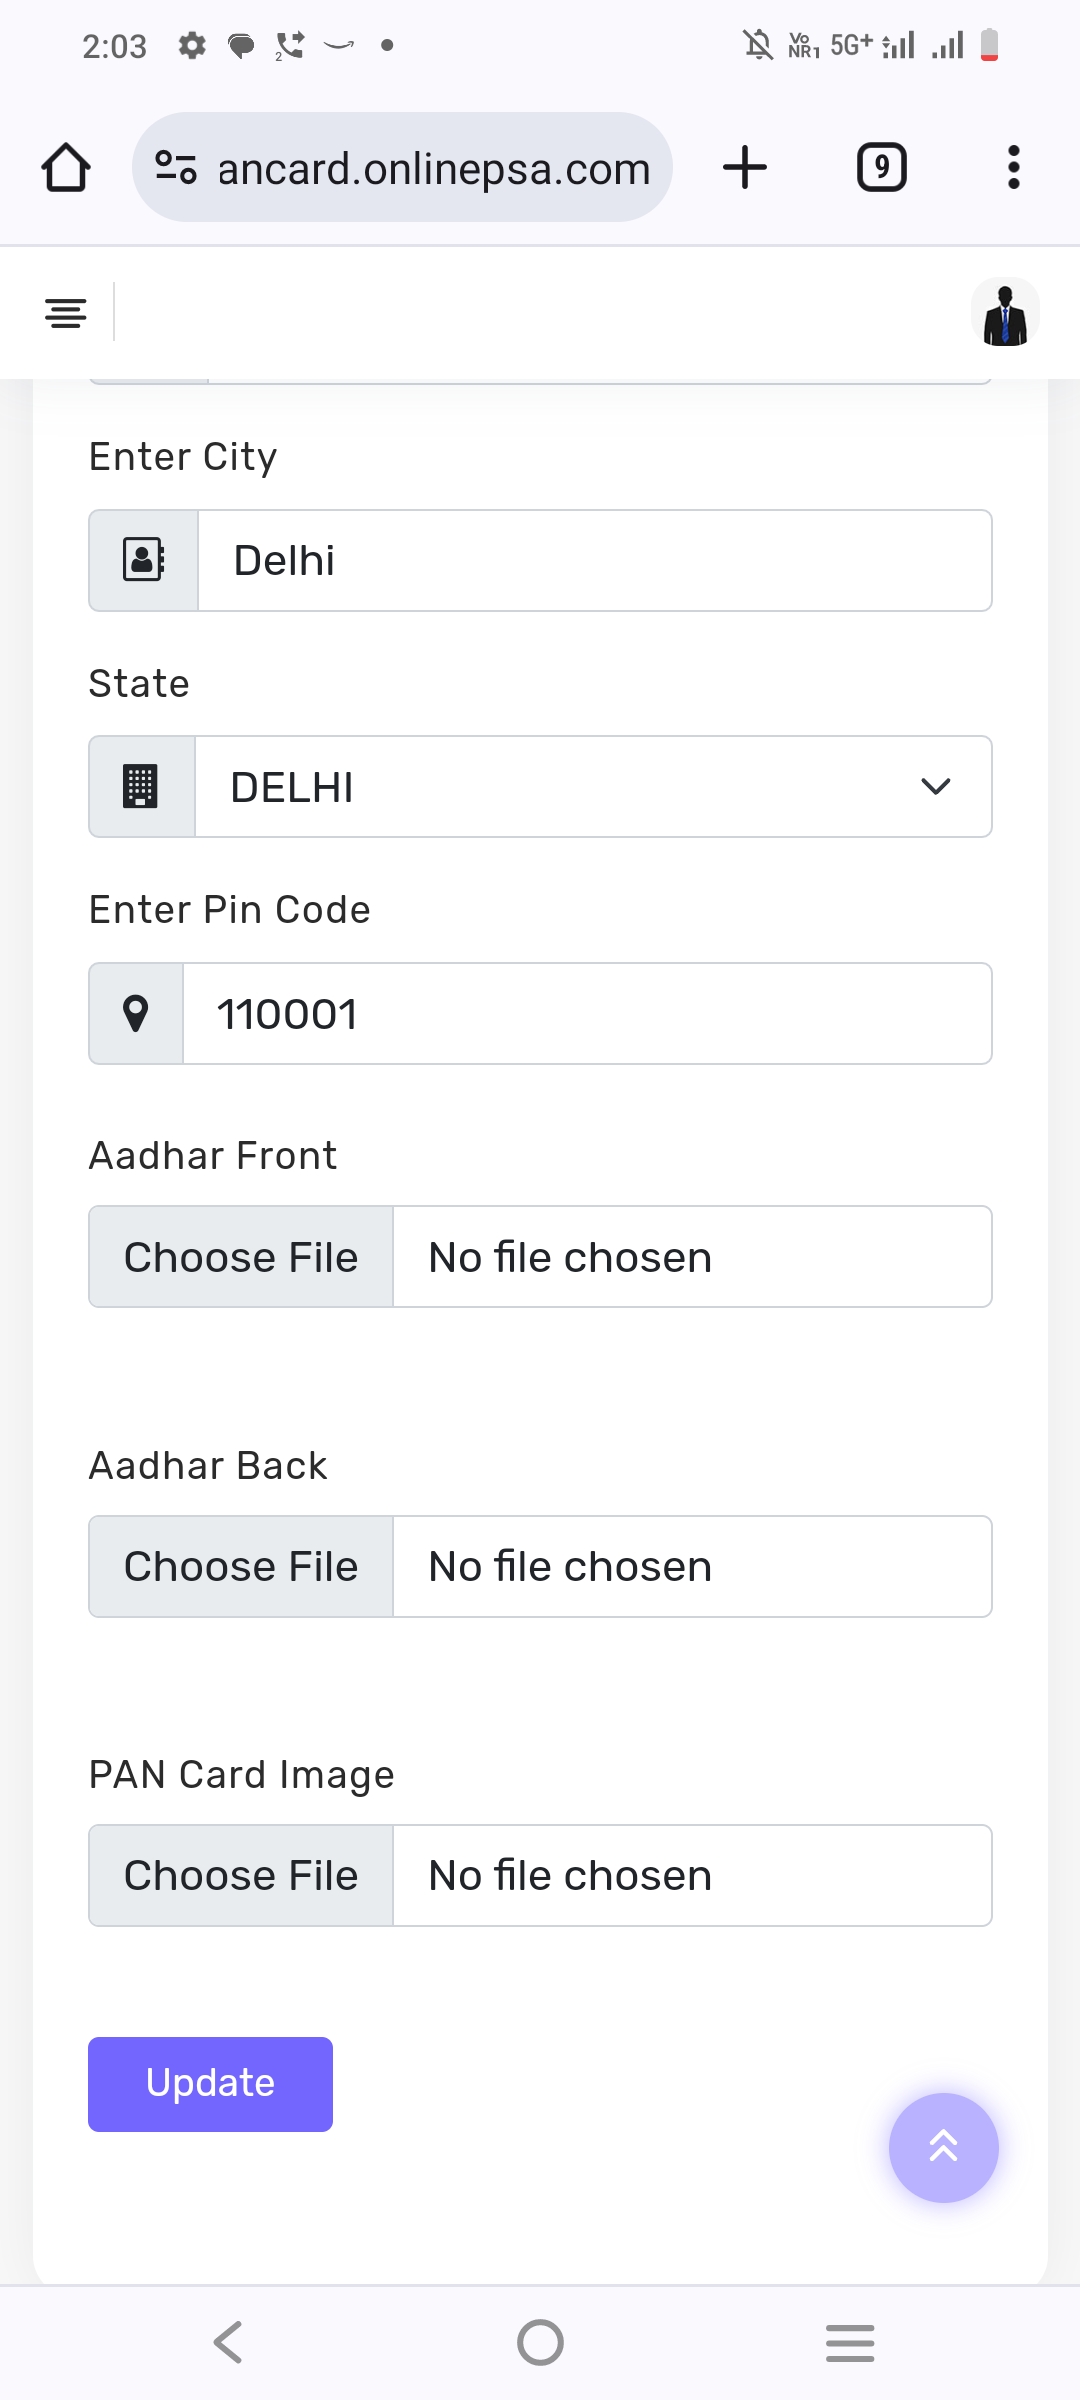The height and width of the screenshot is (2400, 1080).
Task: Open a new browser tab
Action: click(x=745, y=167)
